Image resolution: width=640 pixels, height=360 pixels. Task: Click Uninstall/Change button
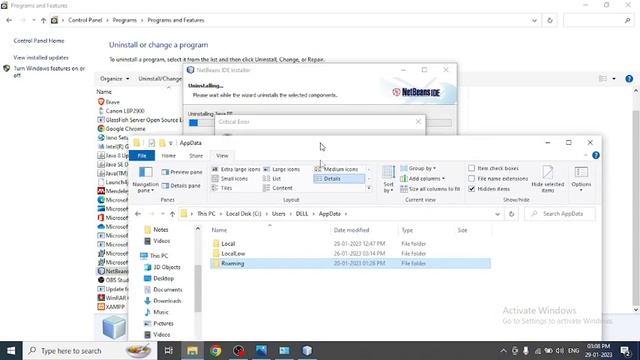[x=160, y=79]
